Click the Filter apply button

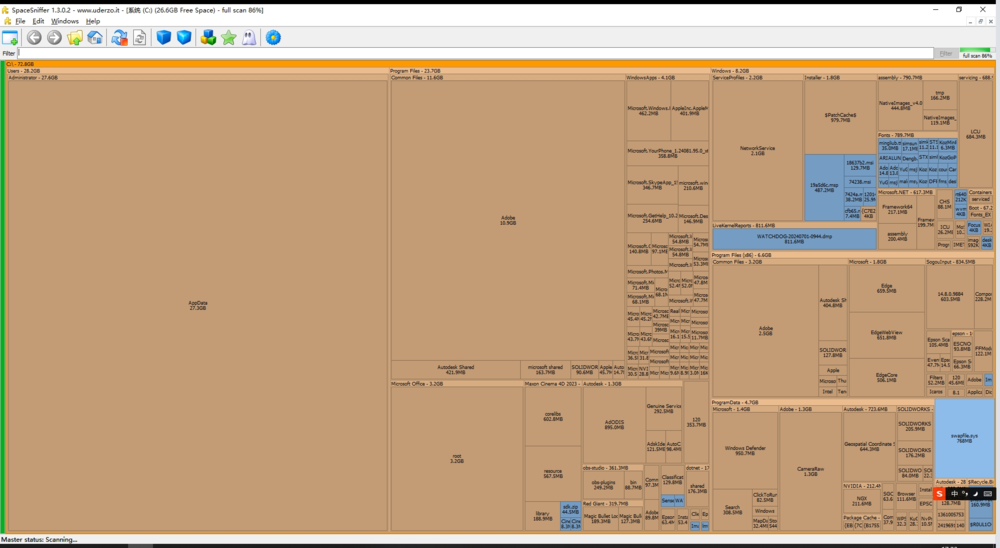[946, 54]
